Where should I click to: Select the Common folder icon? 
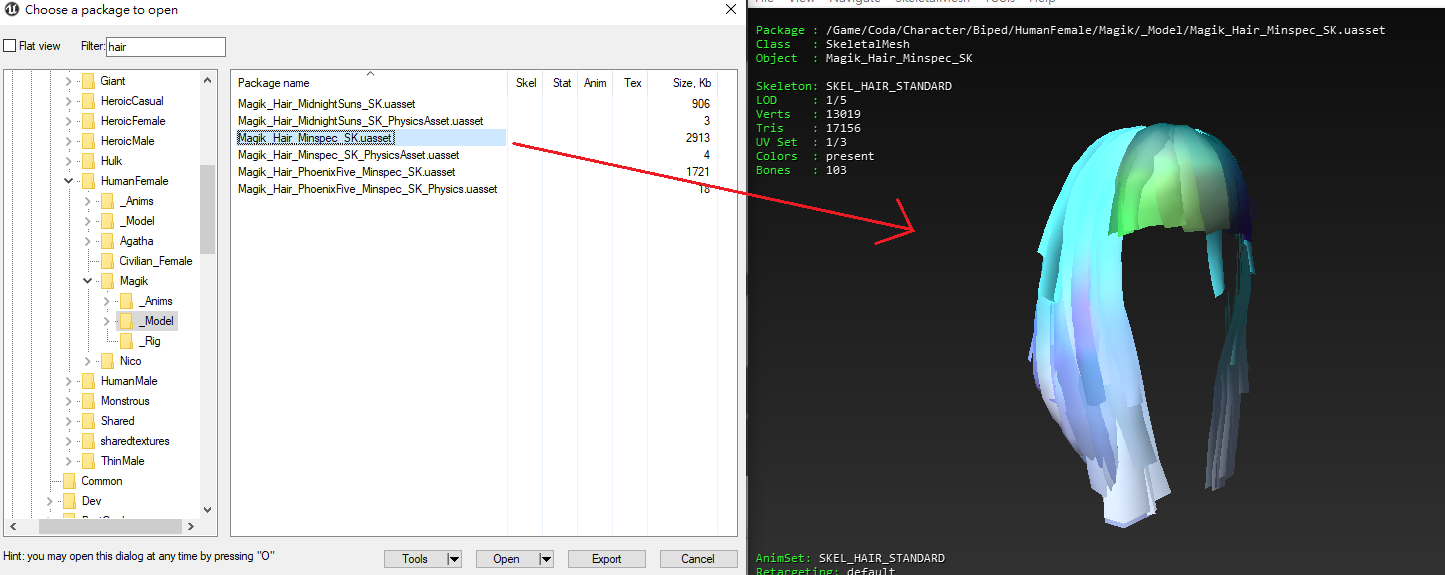(x=69, y=481)
